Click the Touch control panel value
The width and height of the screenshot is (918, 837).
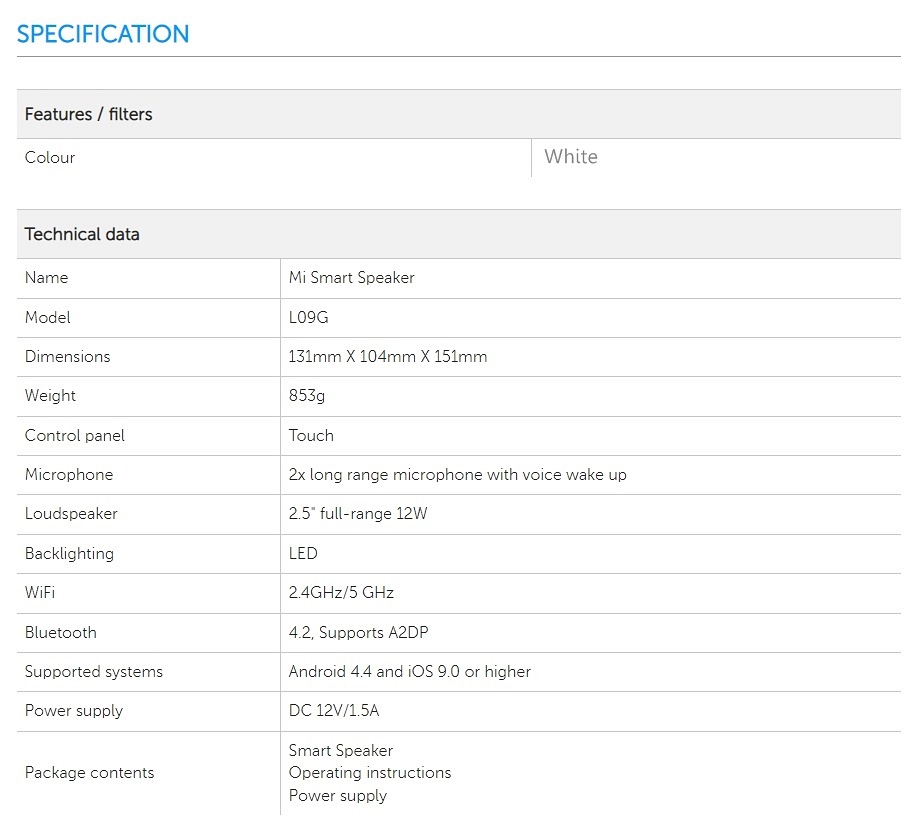coord(311,435)
